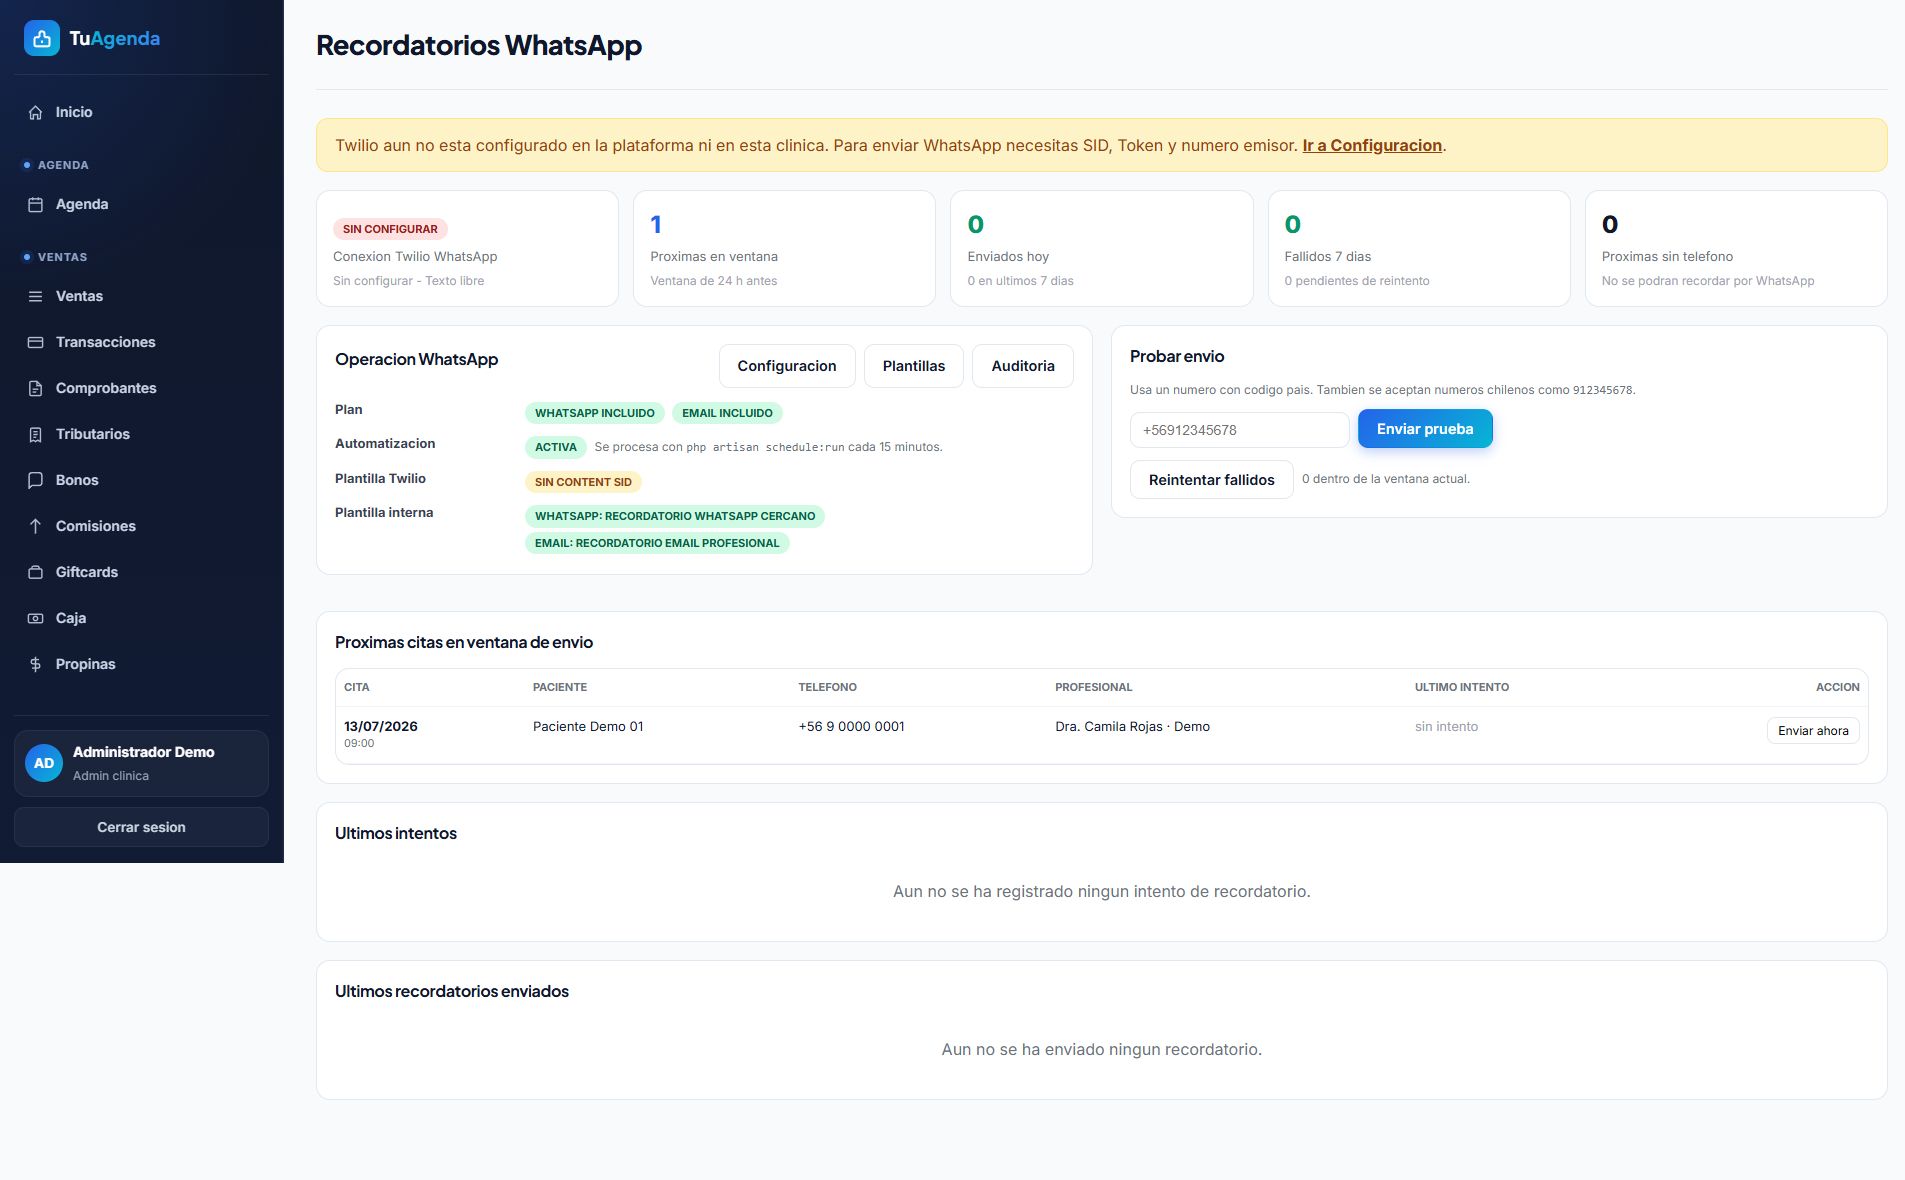
Task: Click EMAIL: RECORDATORIO EMAIL PROFESIONAL badge
Action: tap(657, 543)
